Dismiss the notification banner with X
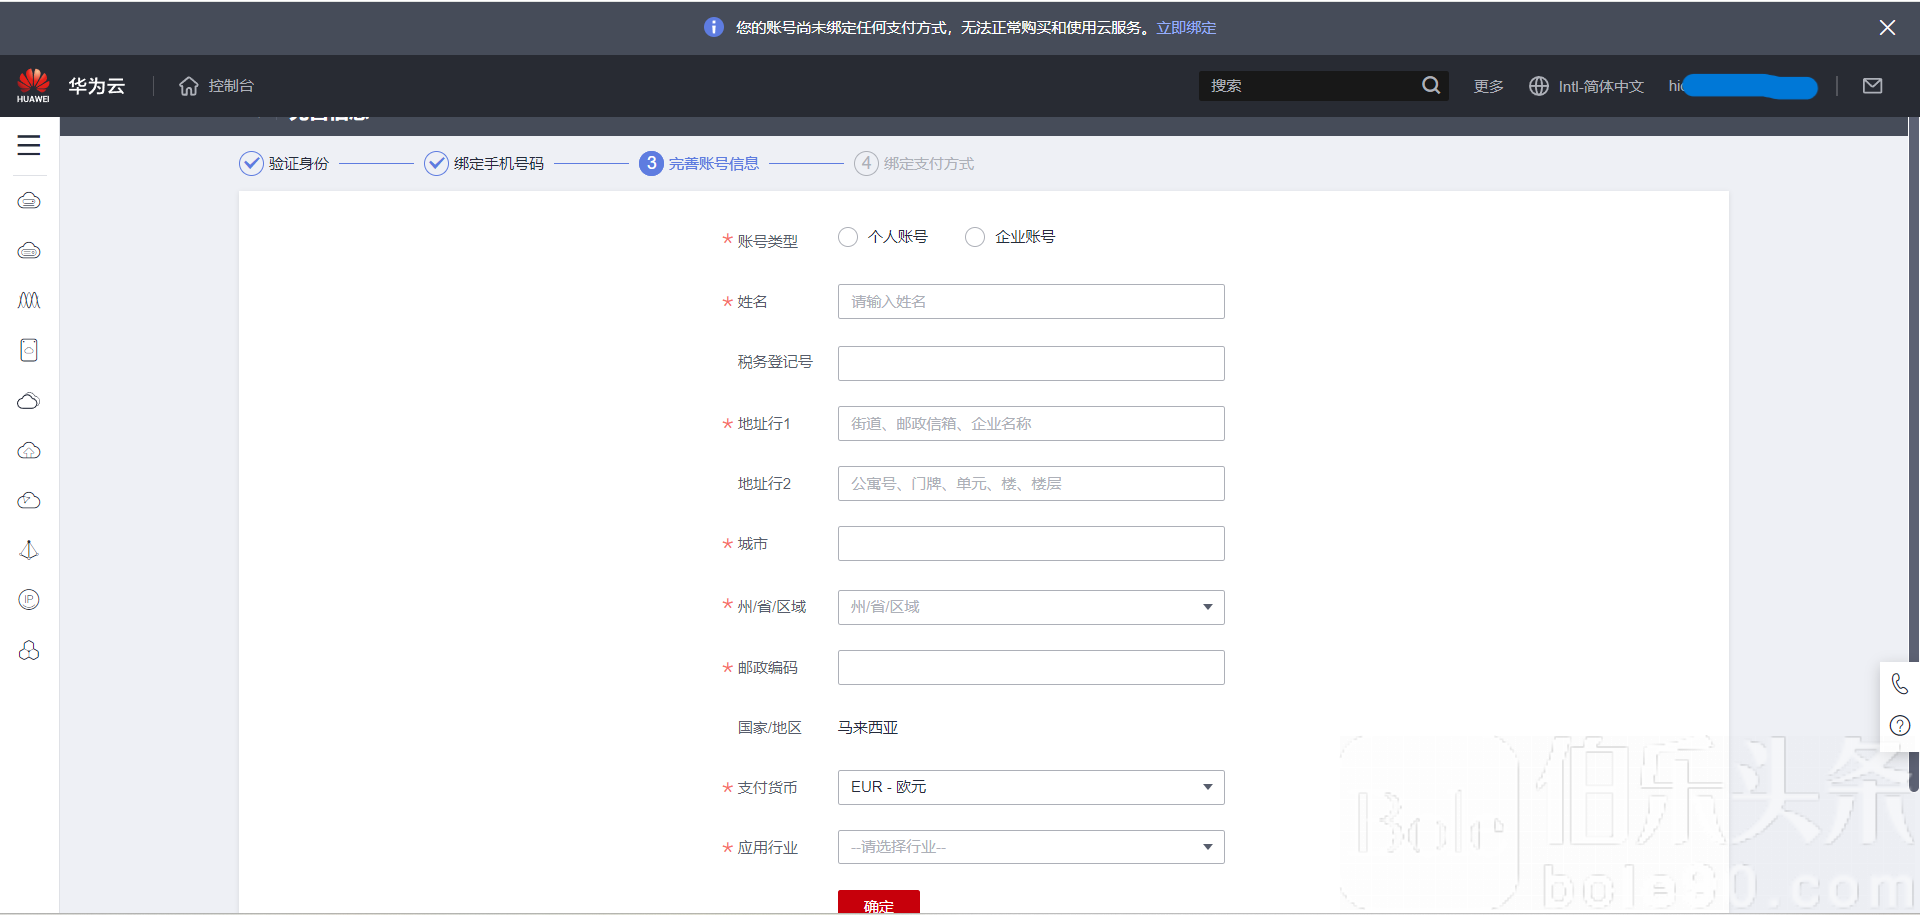This screenshot has width=1920, height=915. (1887, 28)
